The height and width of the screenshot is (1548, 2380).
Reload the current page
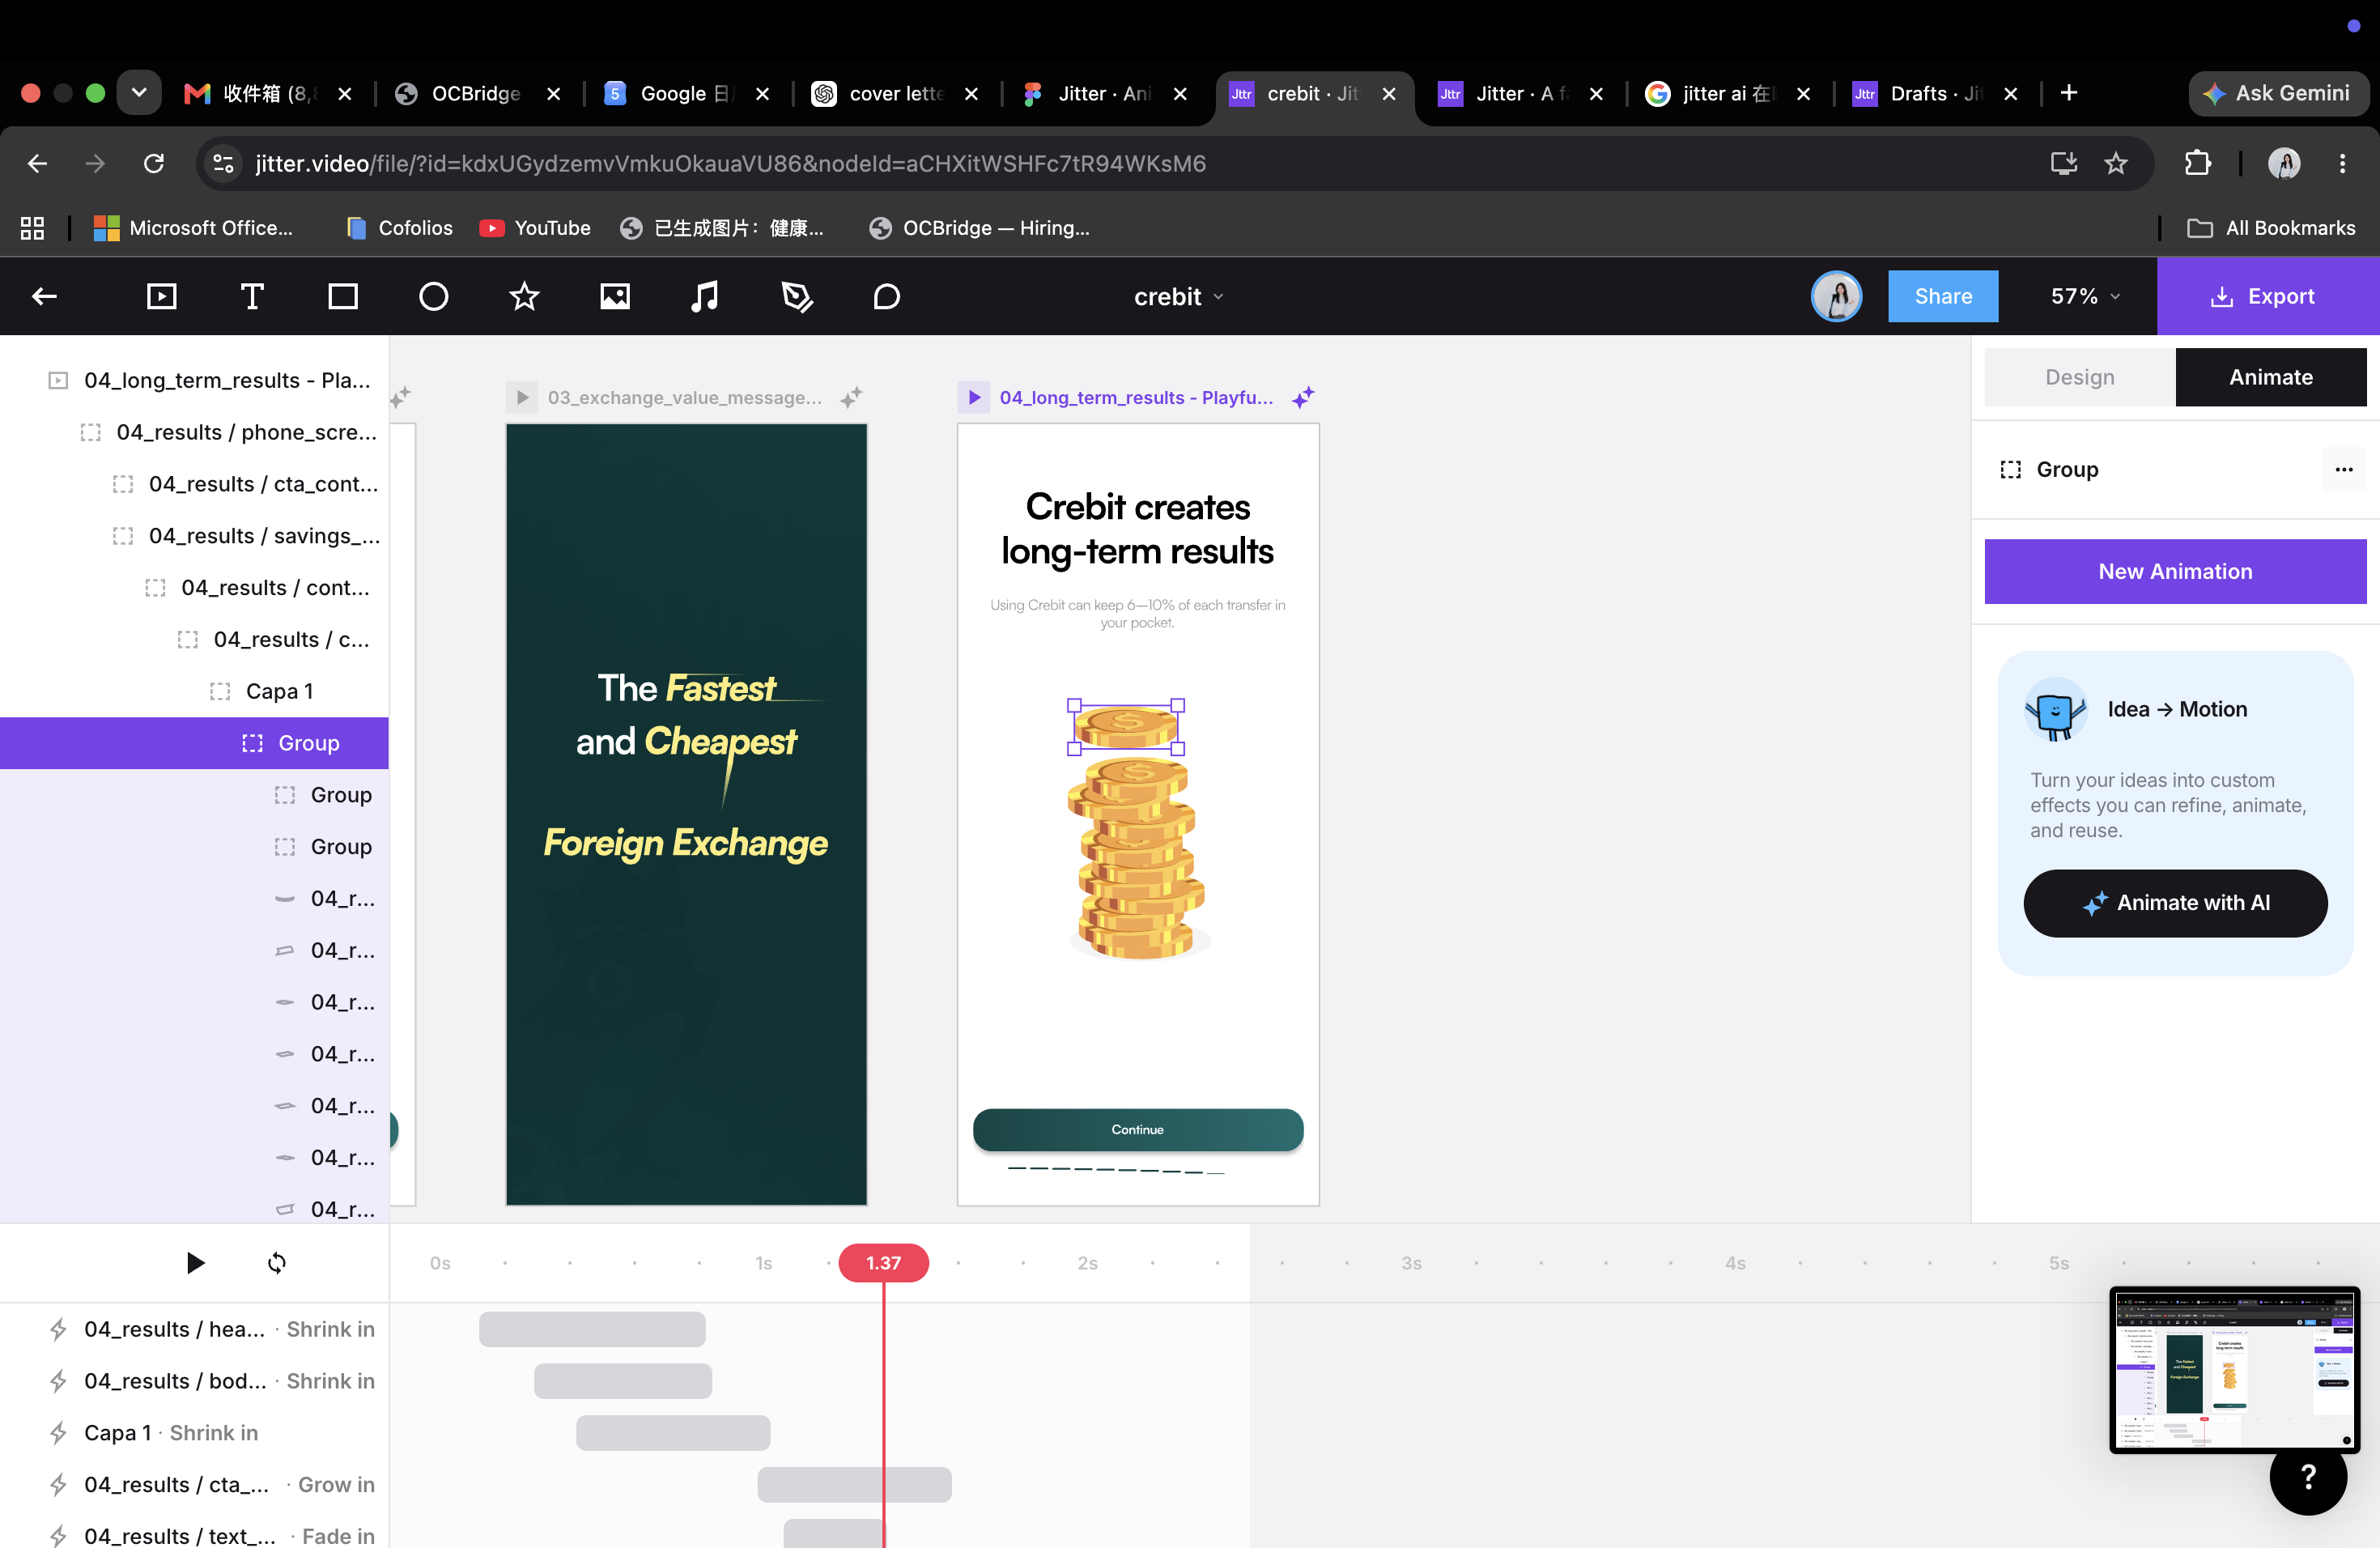point(153,163)
